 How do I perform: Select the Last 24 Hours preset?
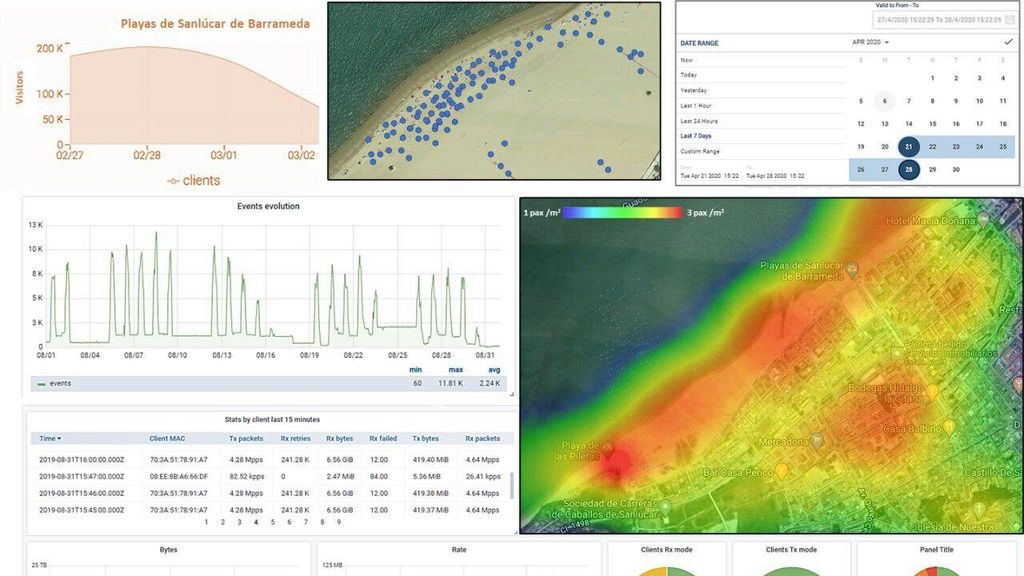(x=699, y=121)
